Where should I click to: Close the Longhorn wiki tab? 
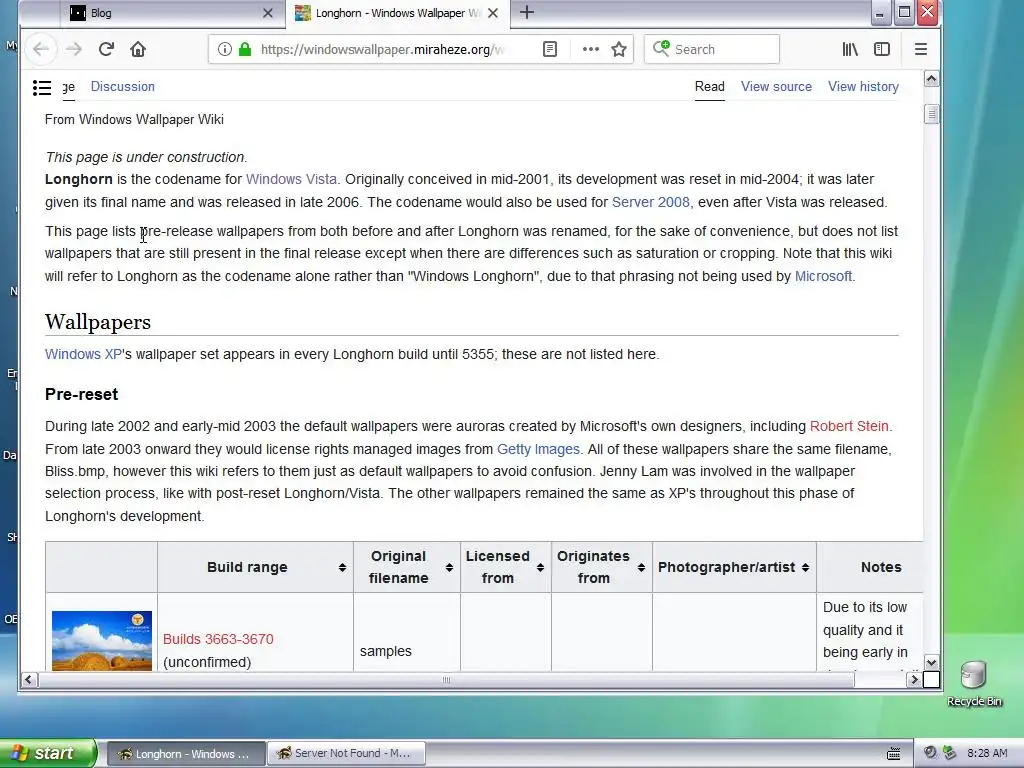pyautogui.click(x=493, y=13)
